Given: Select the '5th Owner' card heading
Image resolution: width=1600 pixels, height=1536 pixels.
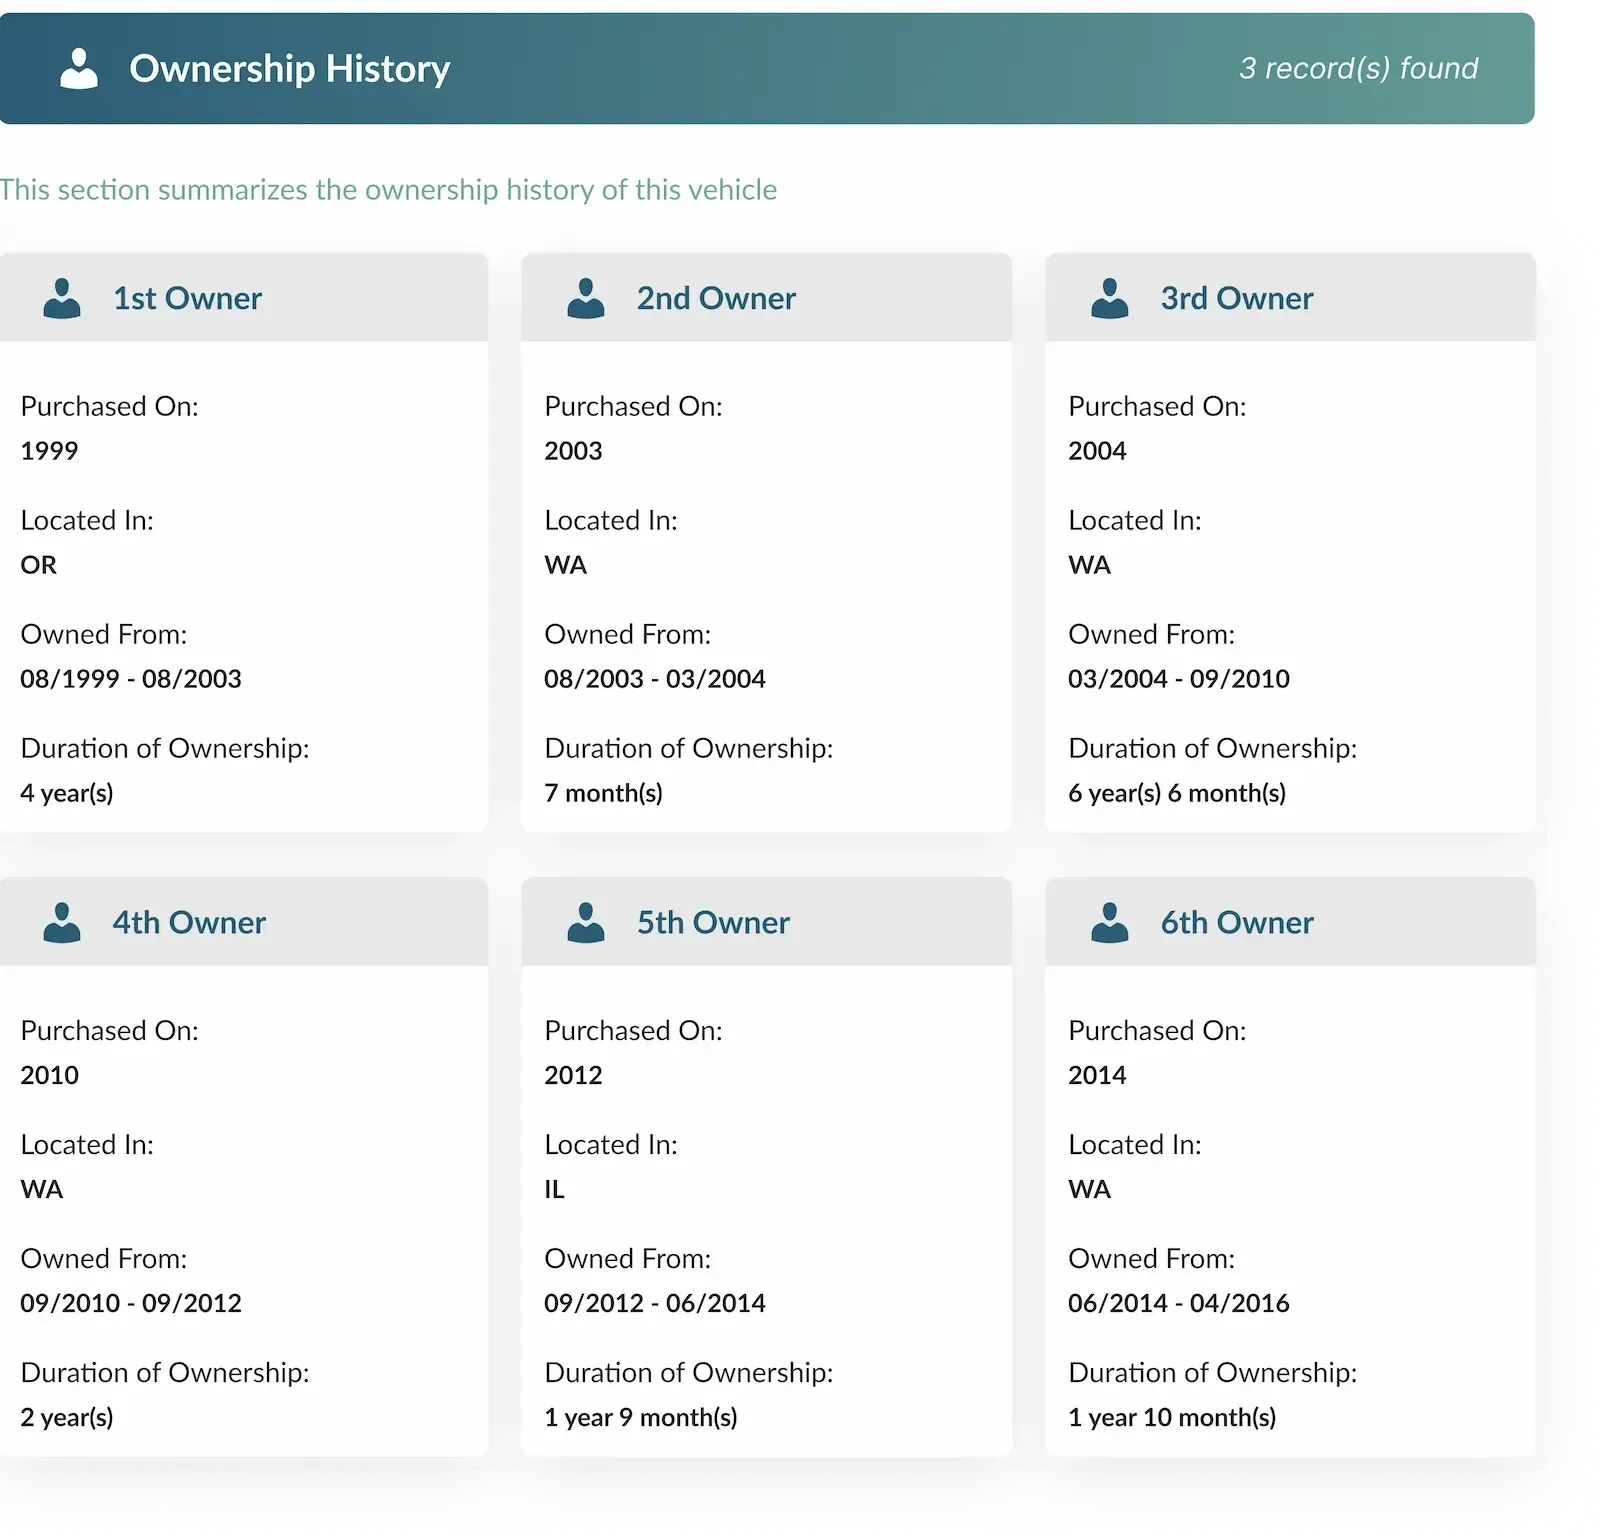Looking at the screenshot, I should (x=714, y=922).
